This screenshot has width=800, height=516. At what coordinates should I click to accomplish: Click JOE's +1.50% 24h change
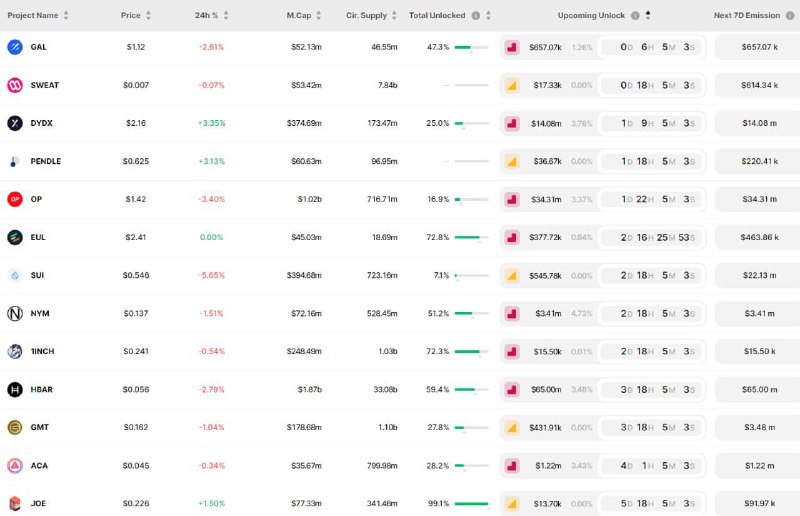point(211,503)
